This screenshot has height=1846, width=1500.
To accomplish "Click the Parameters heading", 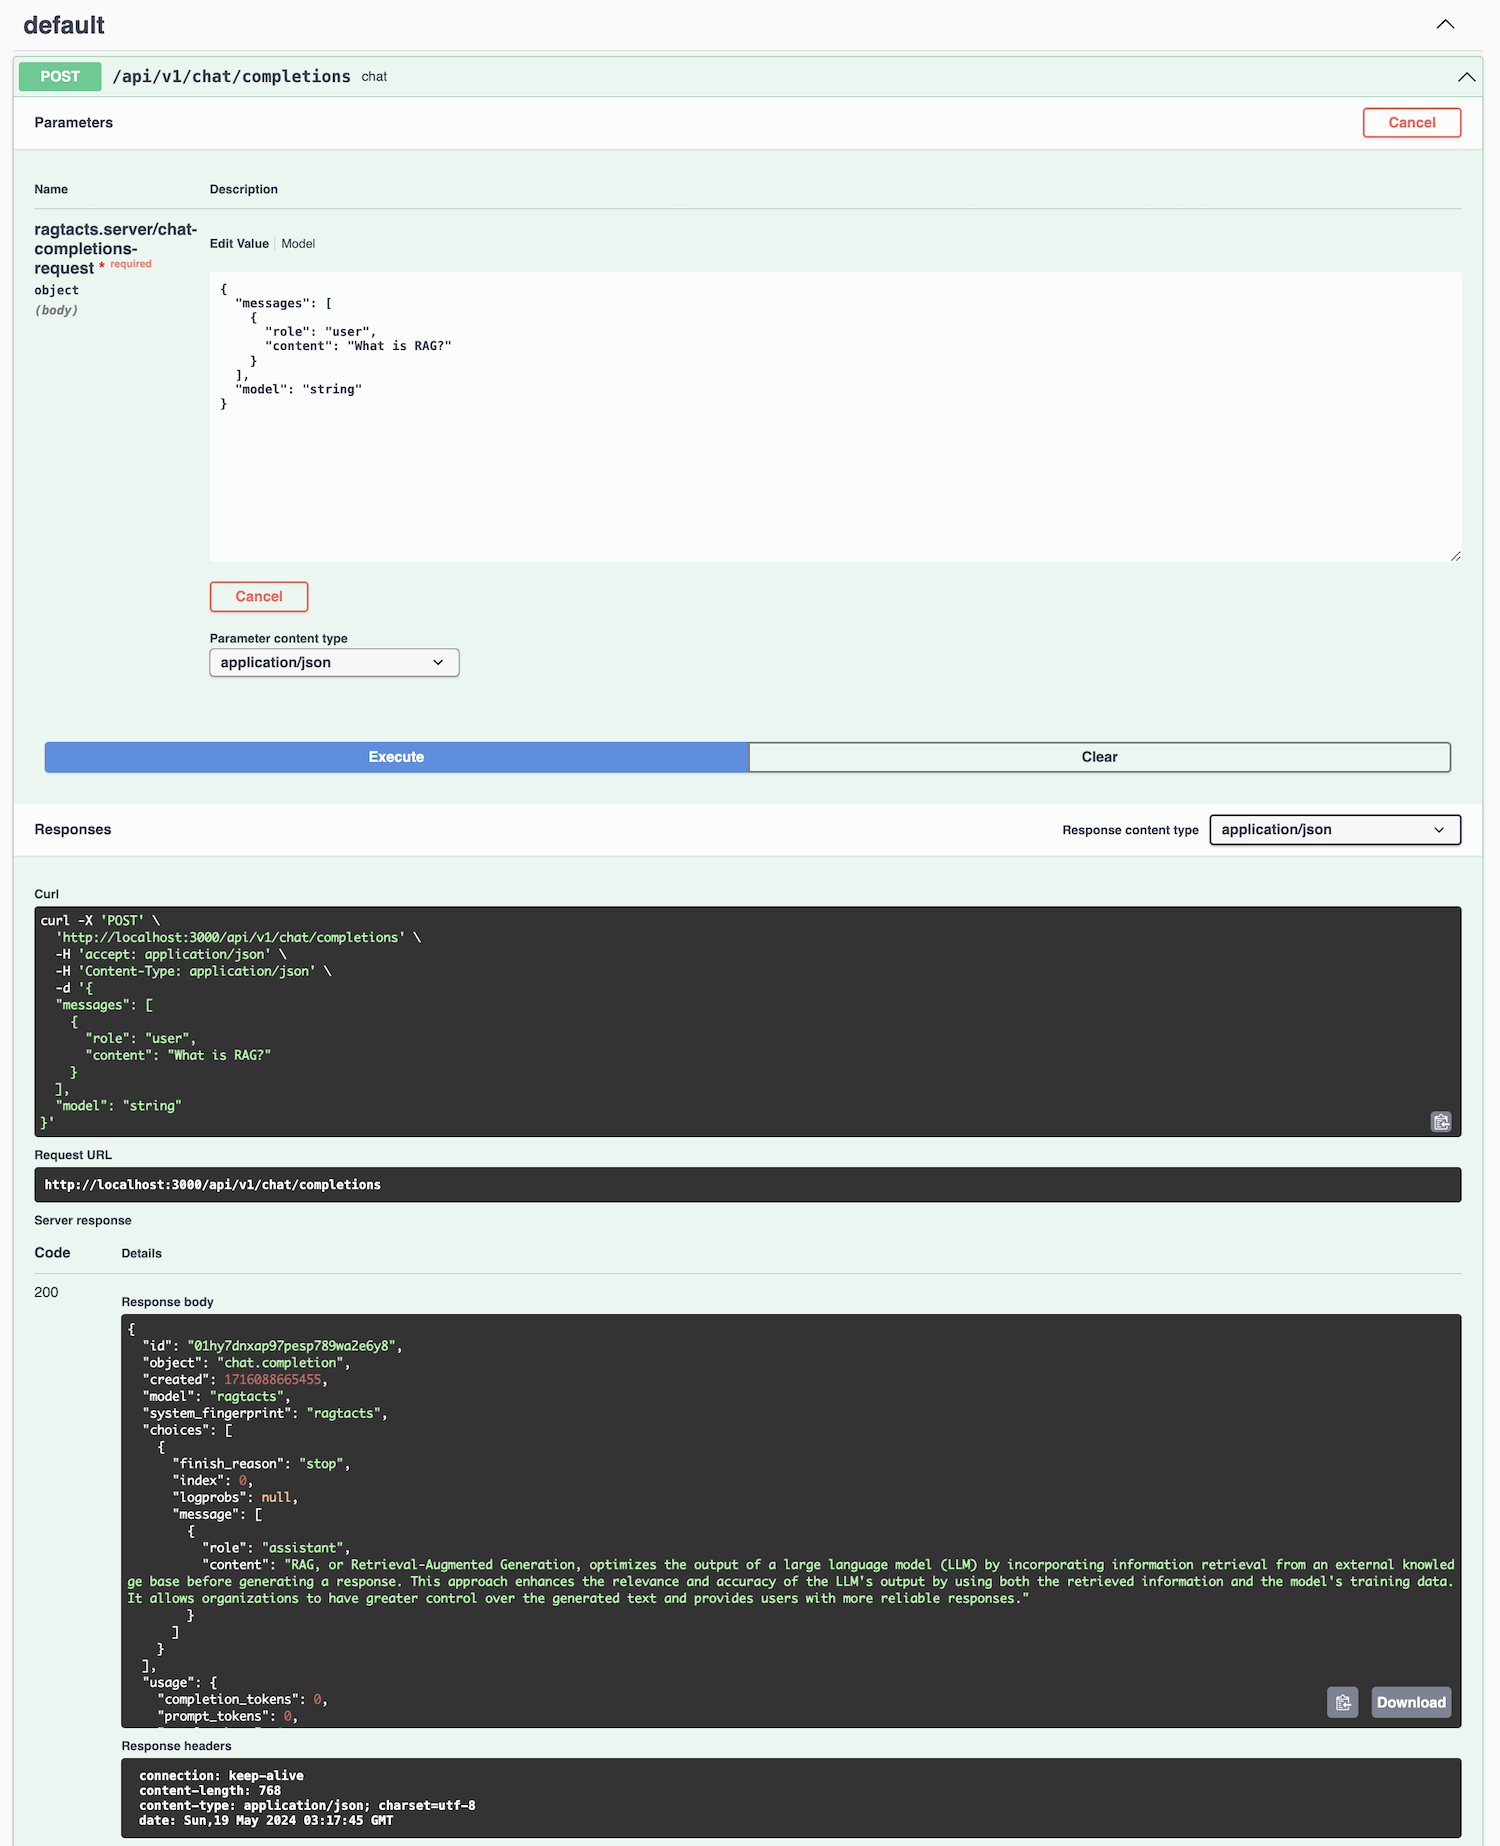I will tap(74, 122).
